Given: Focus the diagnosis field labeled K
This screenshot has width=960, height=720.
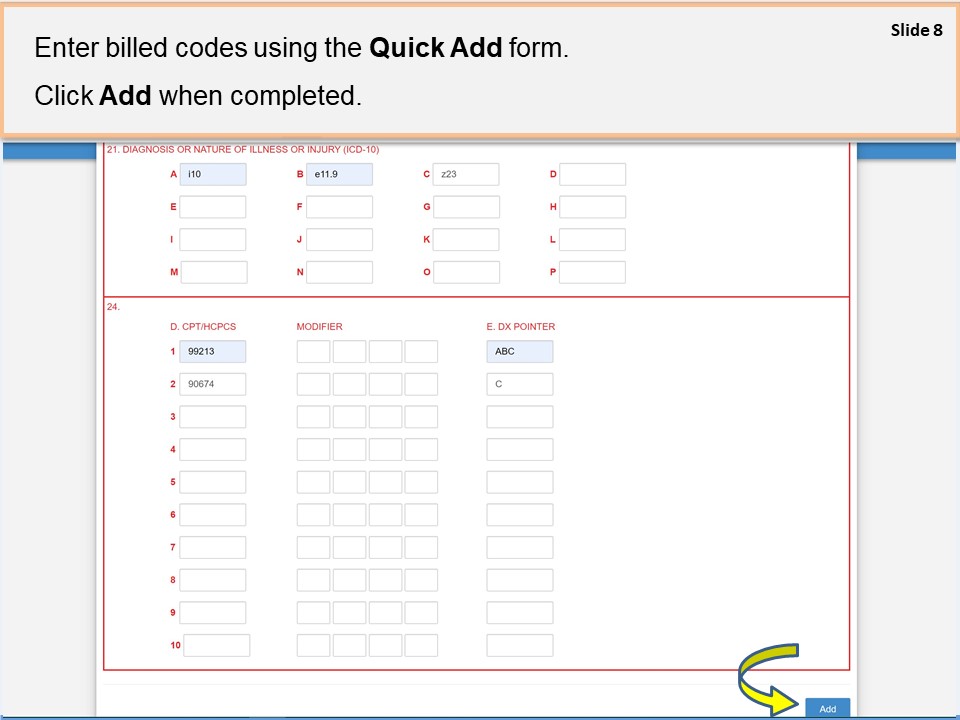Looking at the screenshot, I should coord(466,240).
